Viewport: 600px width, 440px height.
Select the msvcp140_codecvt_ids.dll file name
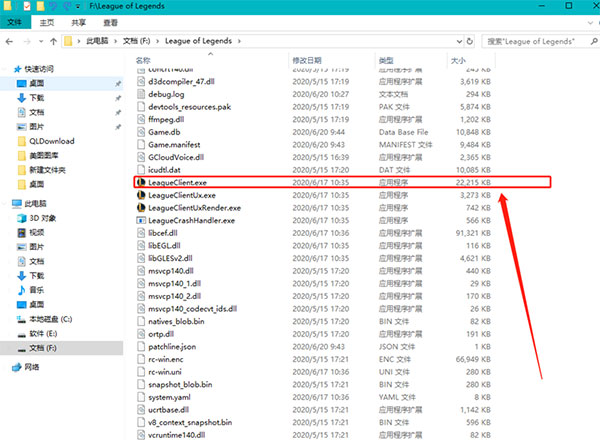pos(192,309)
